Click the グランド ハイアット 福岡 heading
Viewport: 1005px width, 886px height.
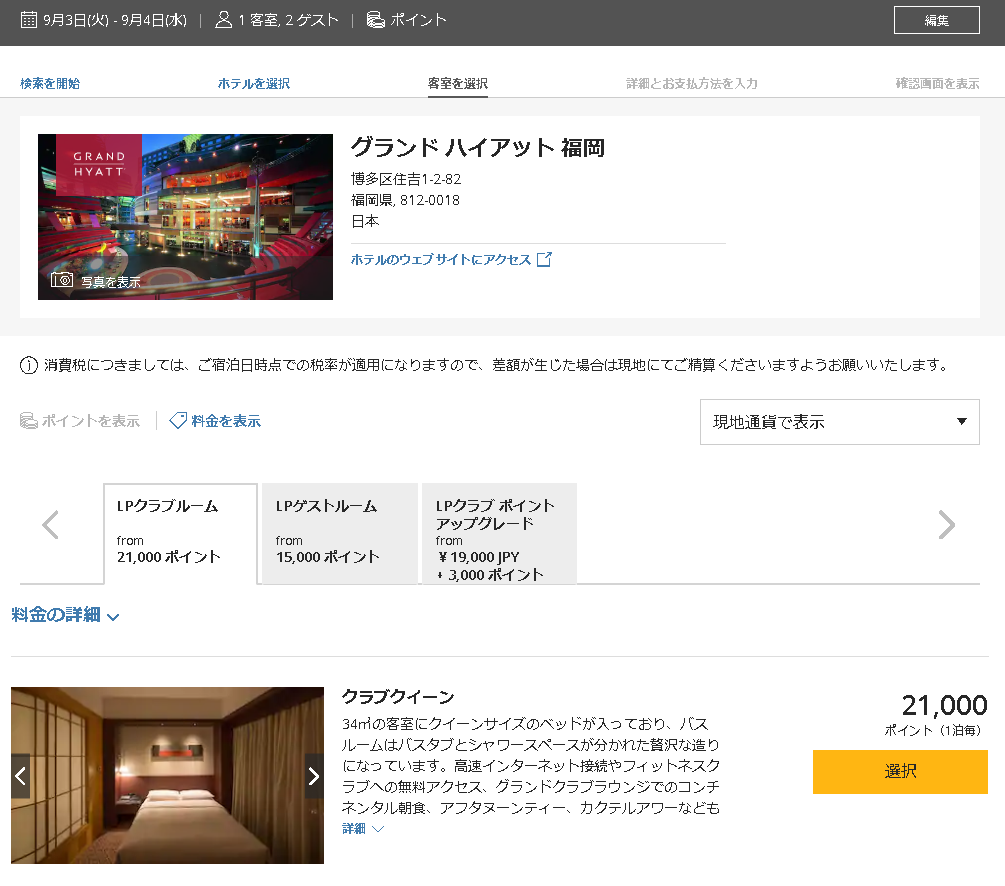478,147
